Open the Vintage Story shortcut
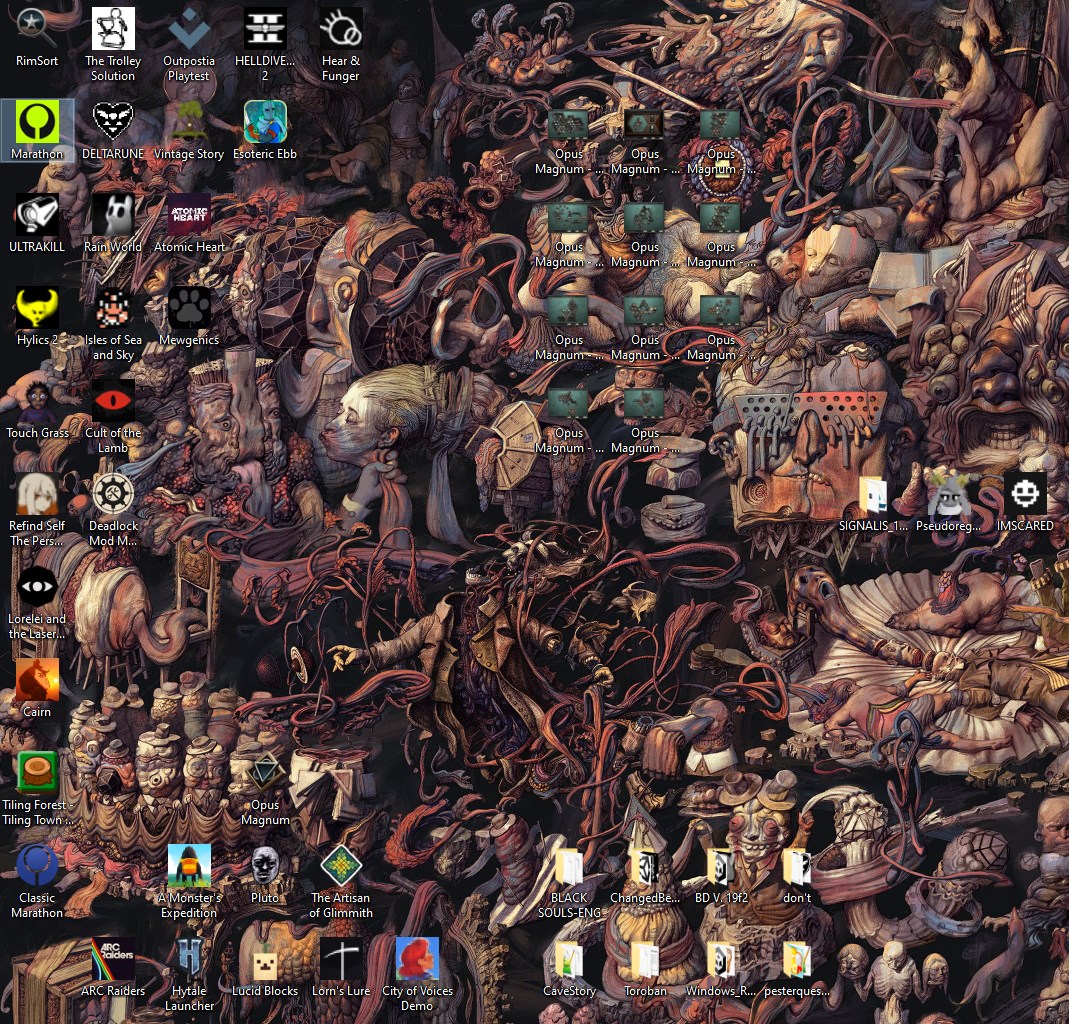This screenshot has height=1024, width=1069. (x=189, y=121)
